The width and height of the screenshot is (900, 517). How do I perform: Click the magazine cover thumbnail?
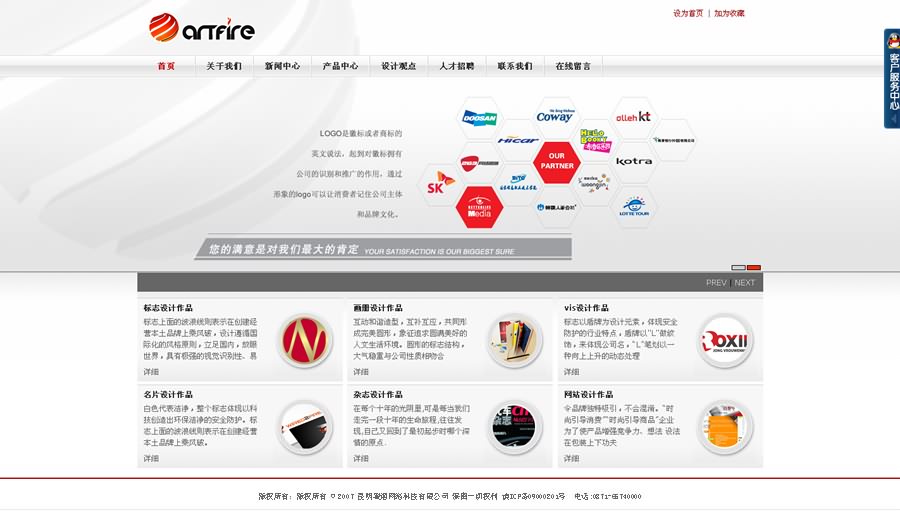point(514,427)
